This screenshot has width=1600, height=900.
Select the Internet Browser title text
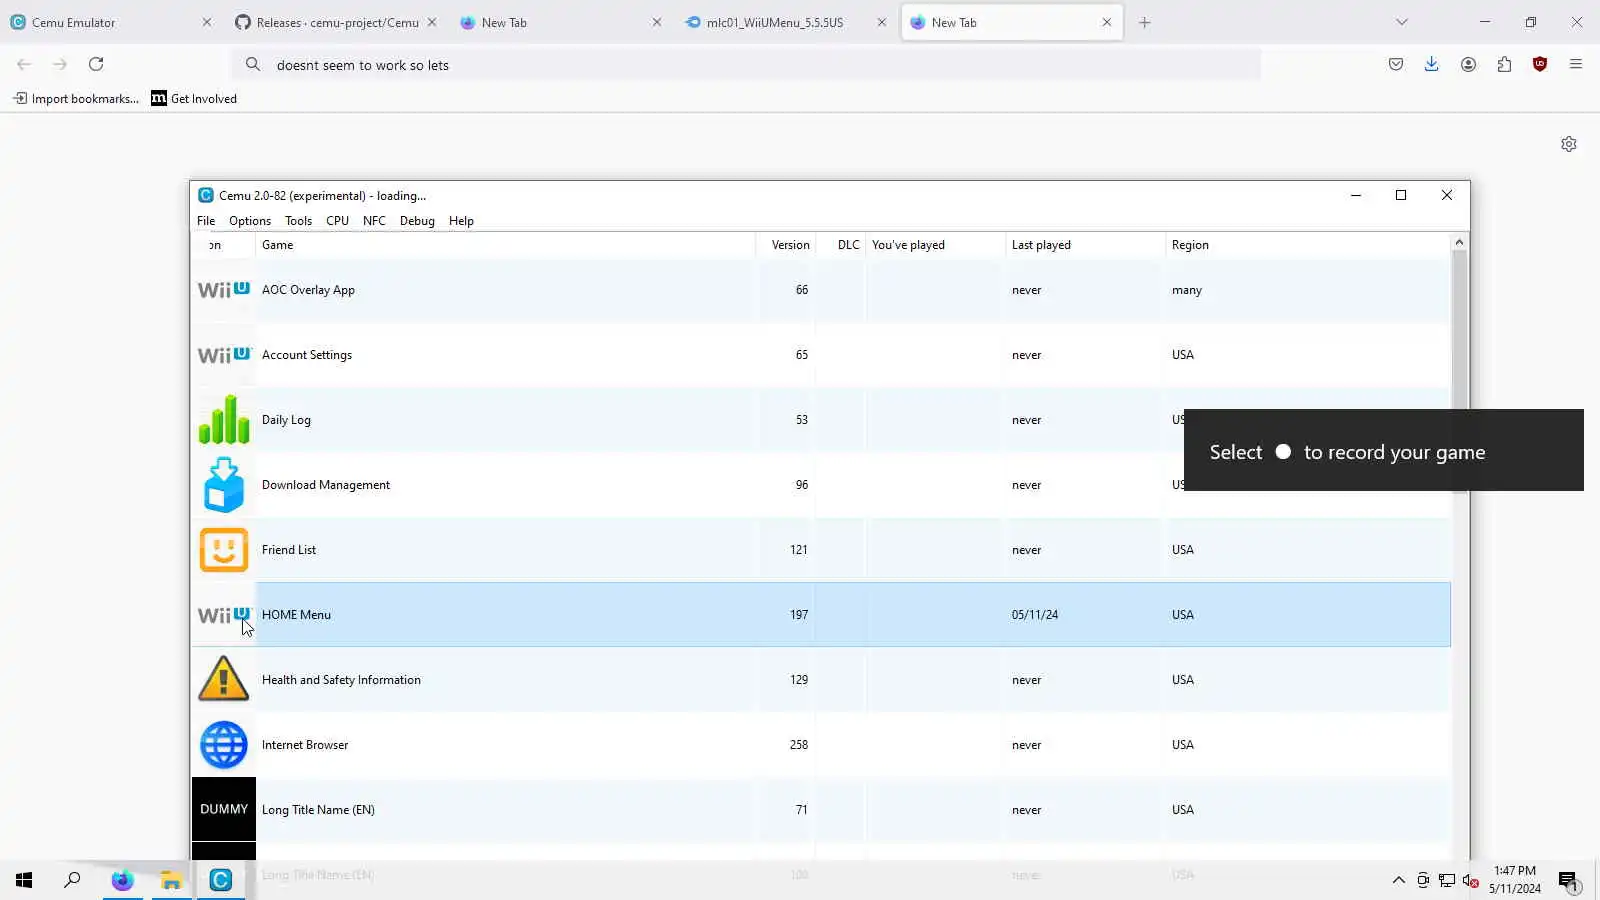tap(305, 745)
